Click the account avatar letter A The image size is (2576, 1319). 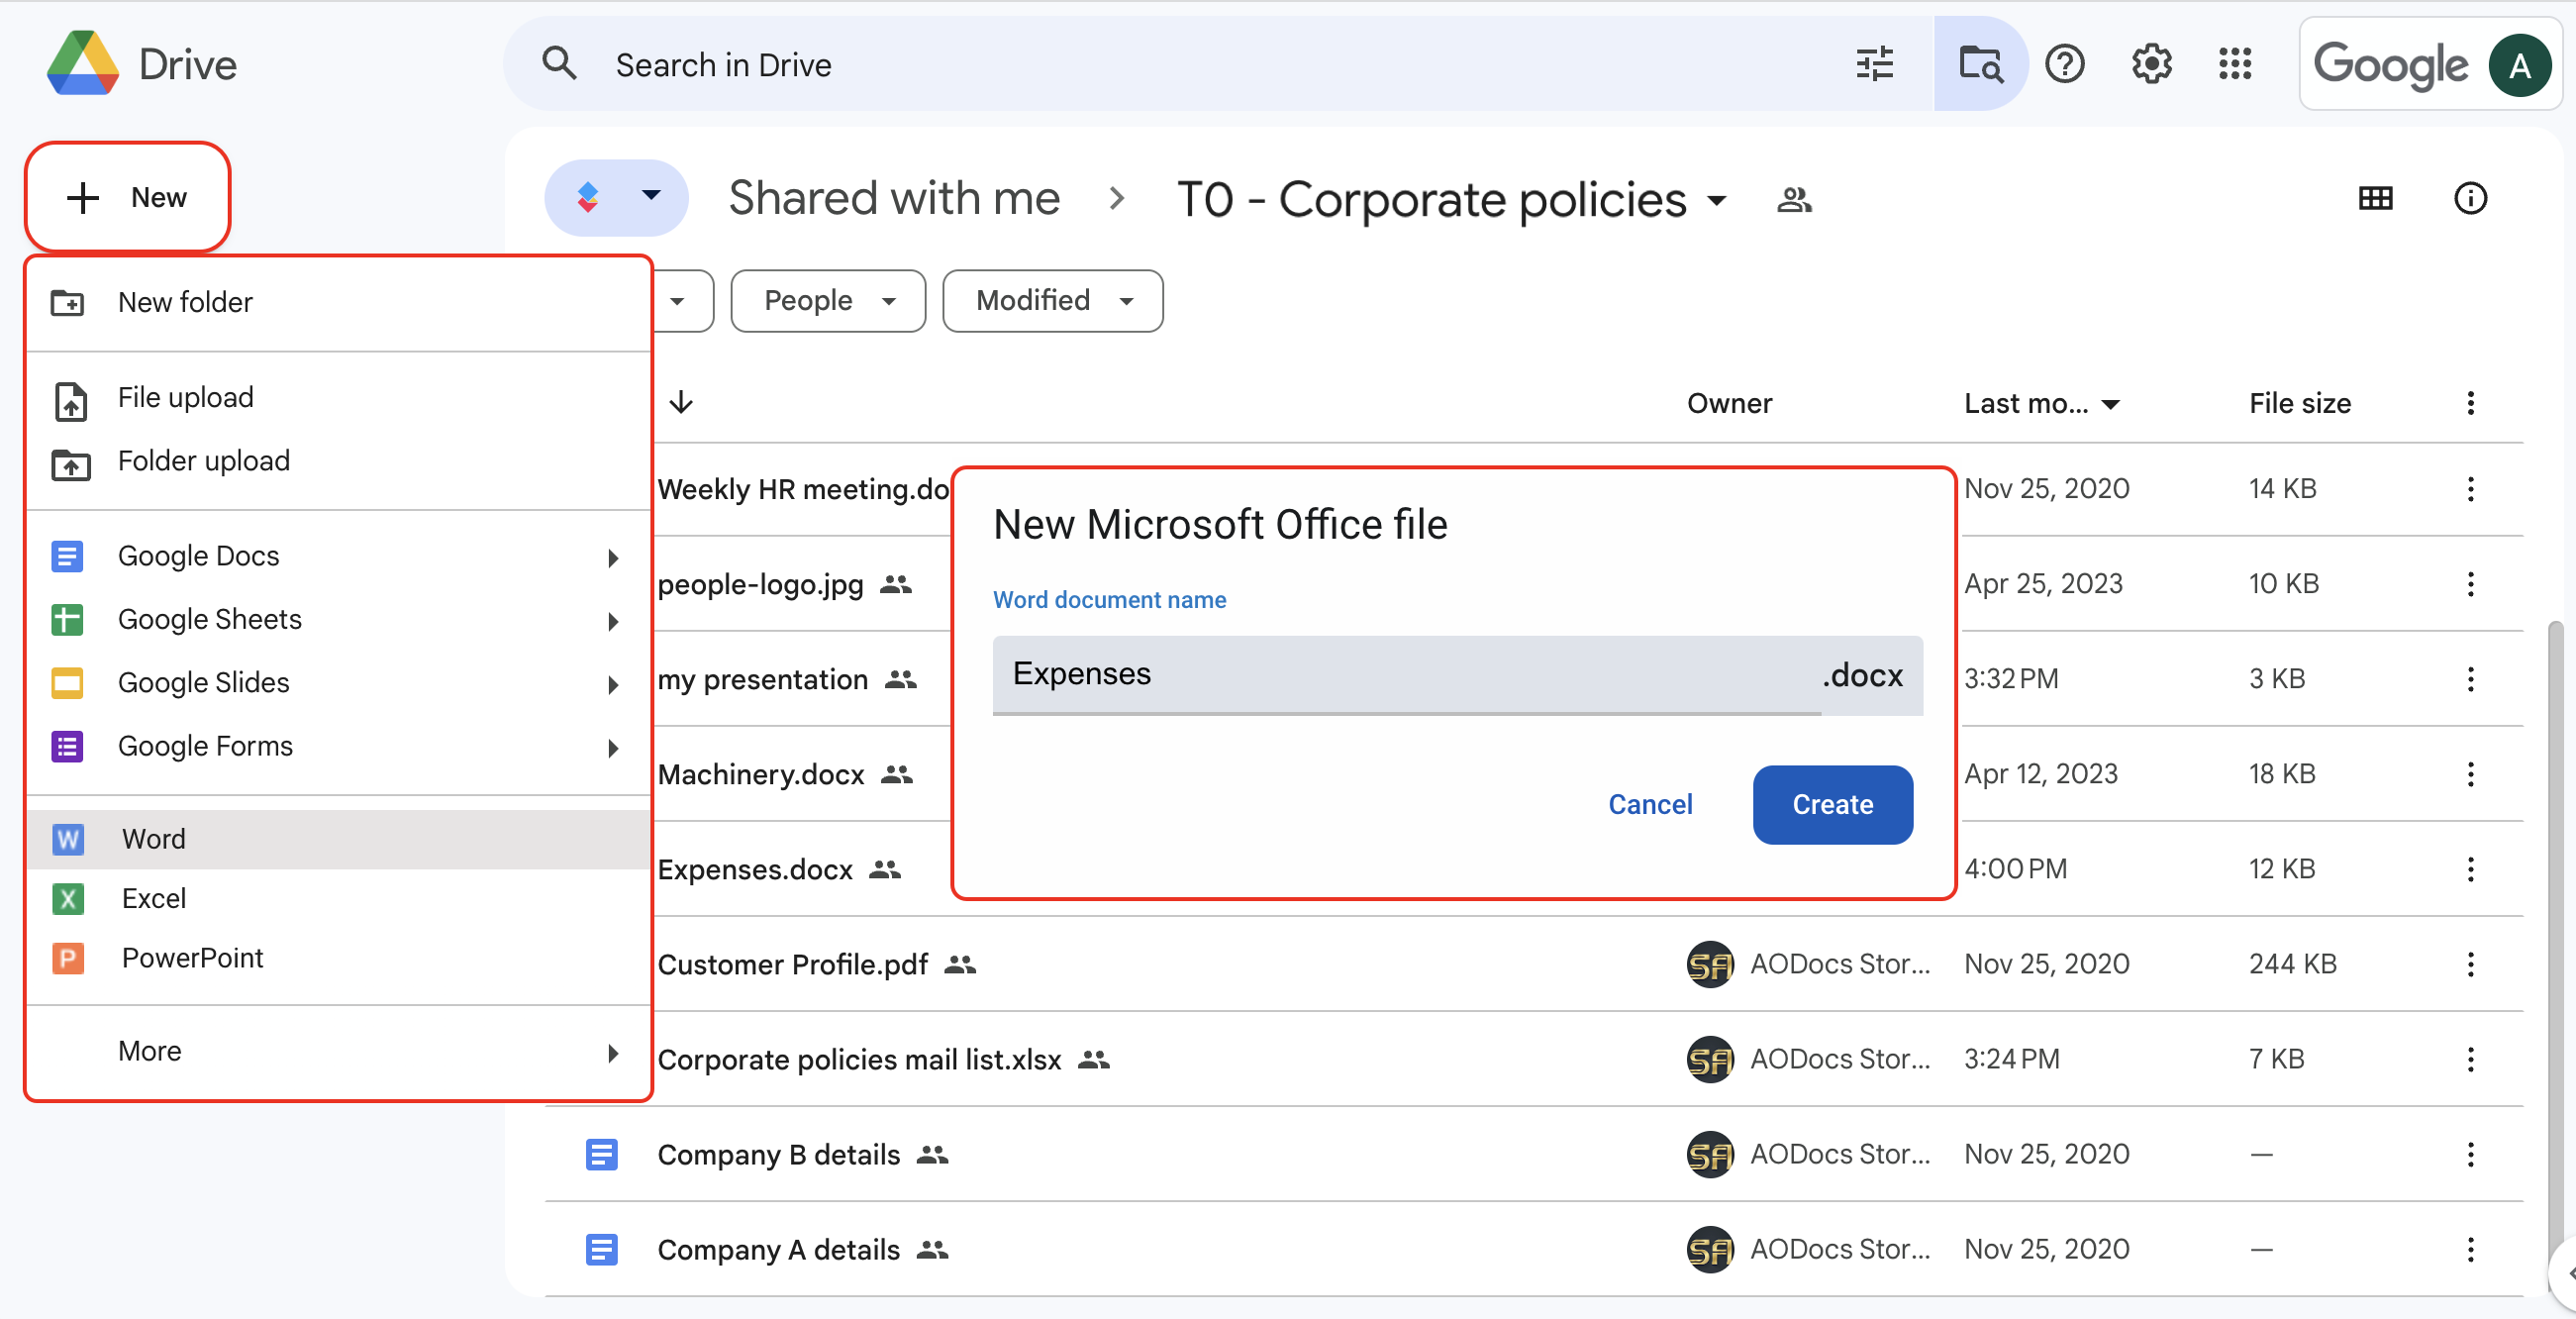[x=2519, y=66]
